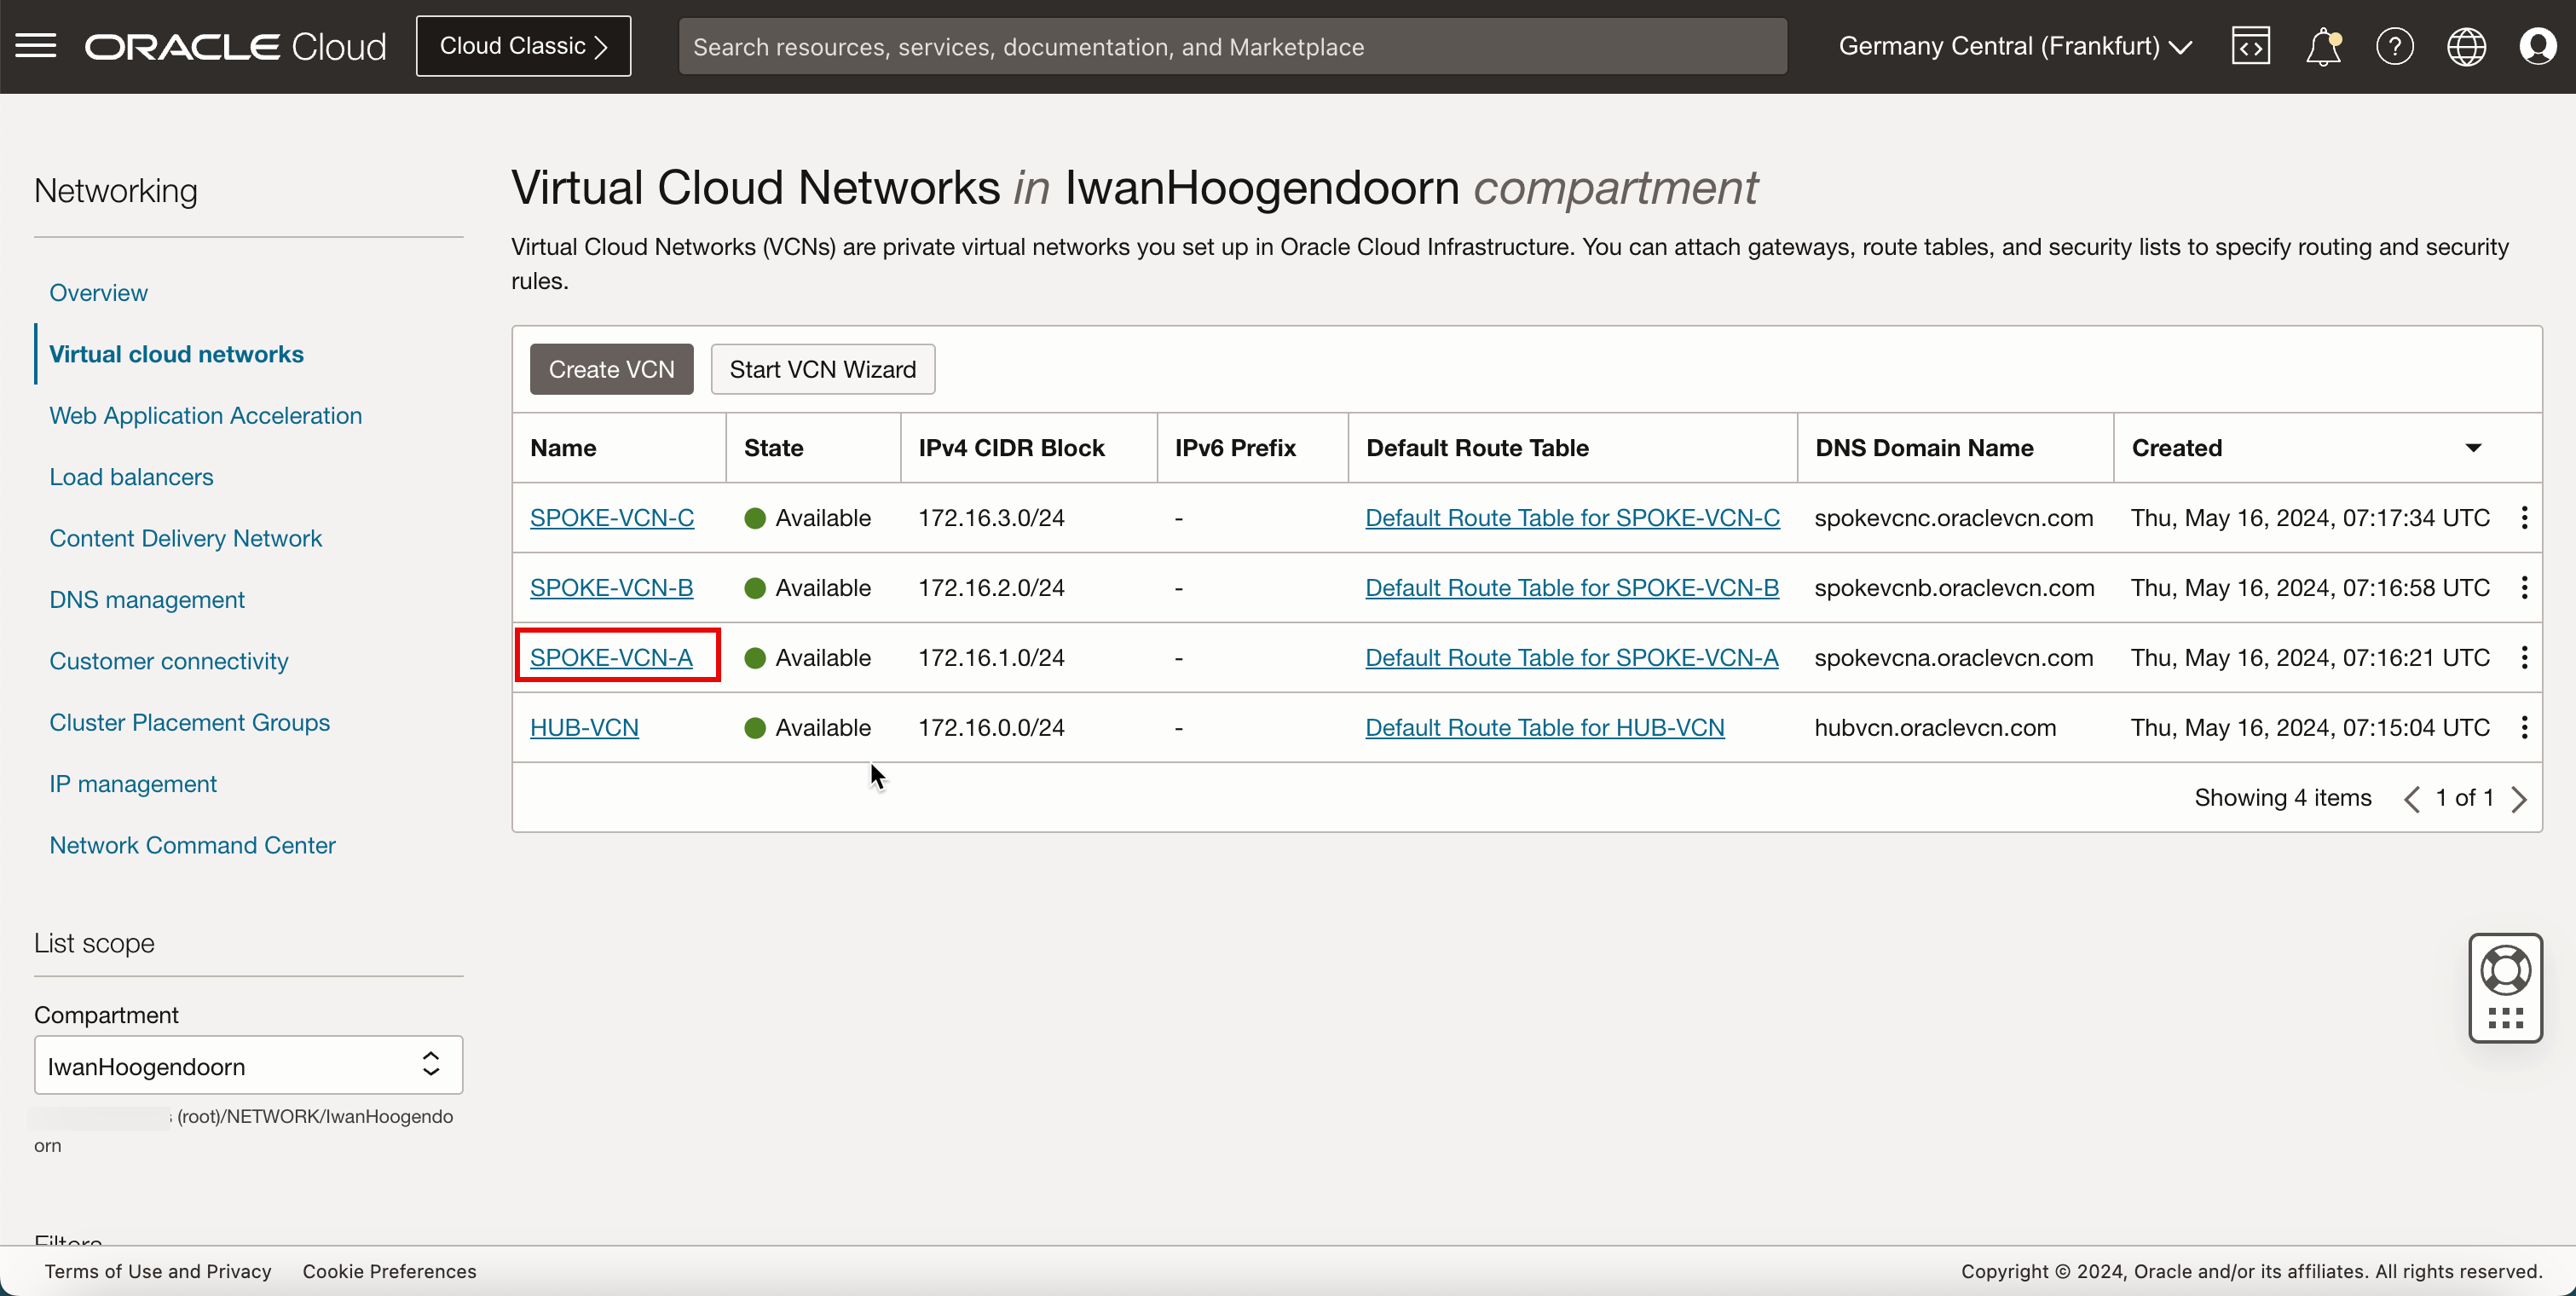Open the notifications bell icon

click(x=2321, y=46)
